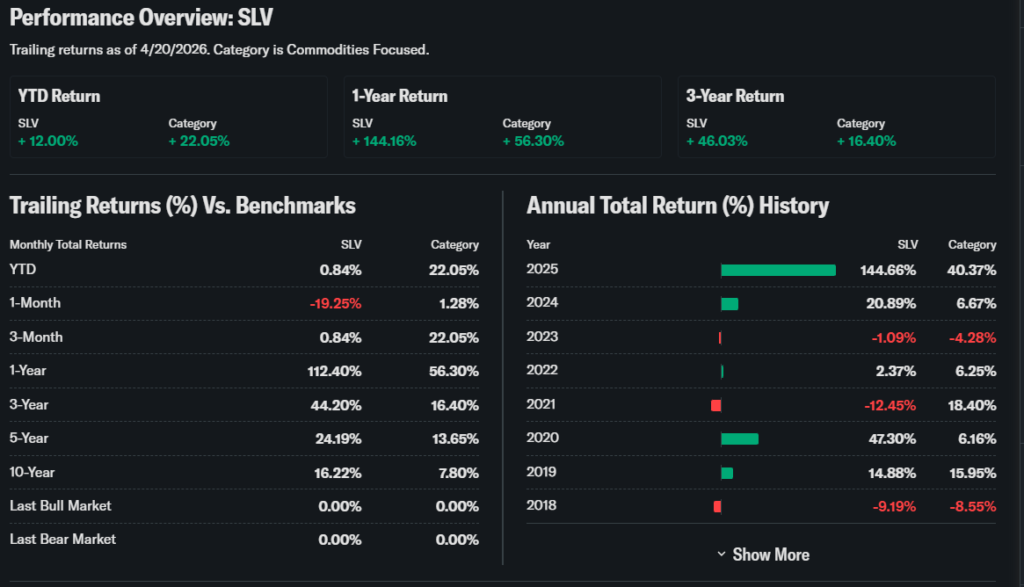Click the green 2024 annual return bar
This screenshot has width=1024, height=587.
(729, 304)
